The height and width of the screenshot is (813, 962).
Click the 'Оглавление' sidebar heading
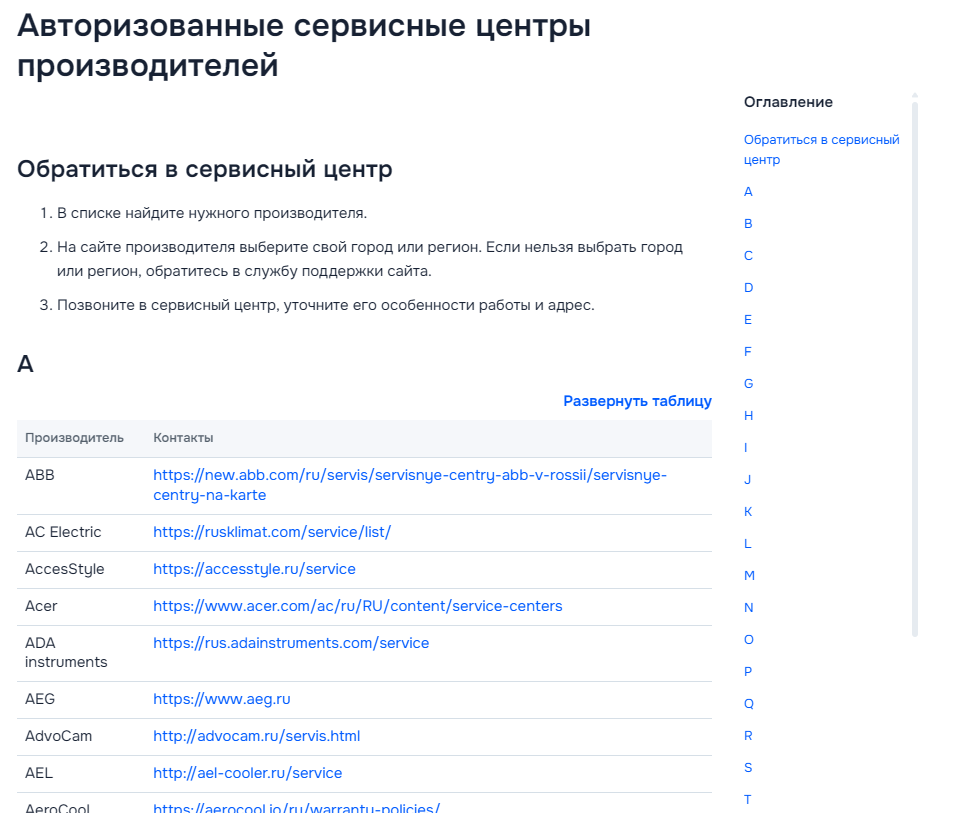[788, 102]
